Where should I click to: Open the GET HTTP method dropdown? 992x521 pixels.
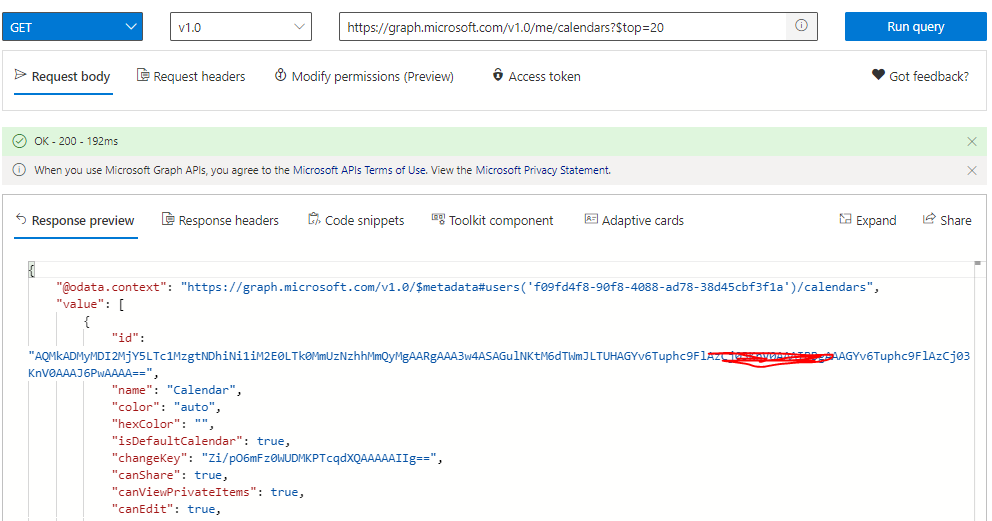coord(72,27)
